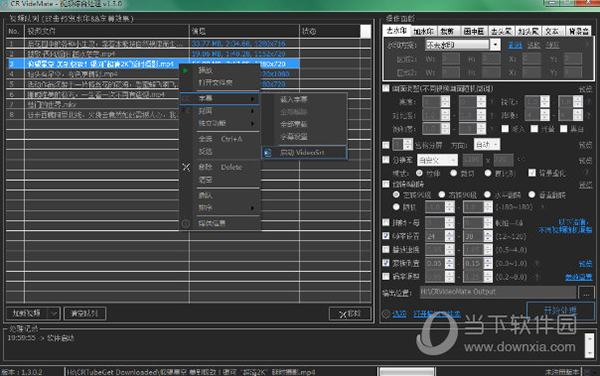Expand the cover submenu below 字幕
Viewport: 600px width, 376px height.
tap(220, 111)
